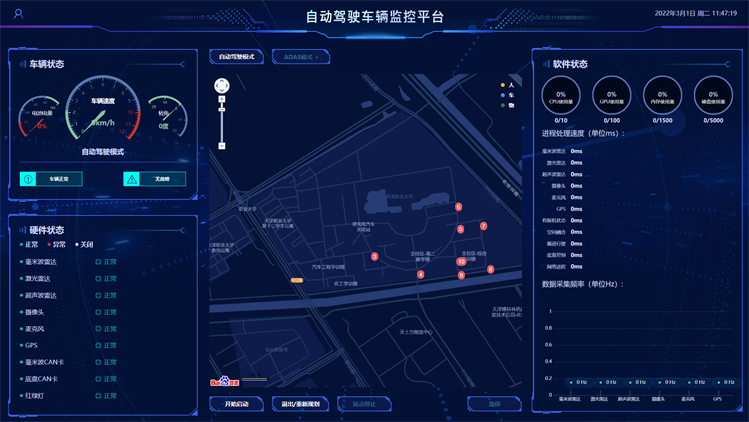
Task: Select map marker number 5
Action: click(460, 229)
